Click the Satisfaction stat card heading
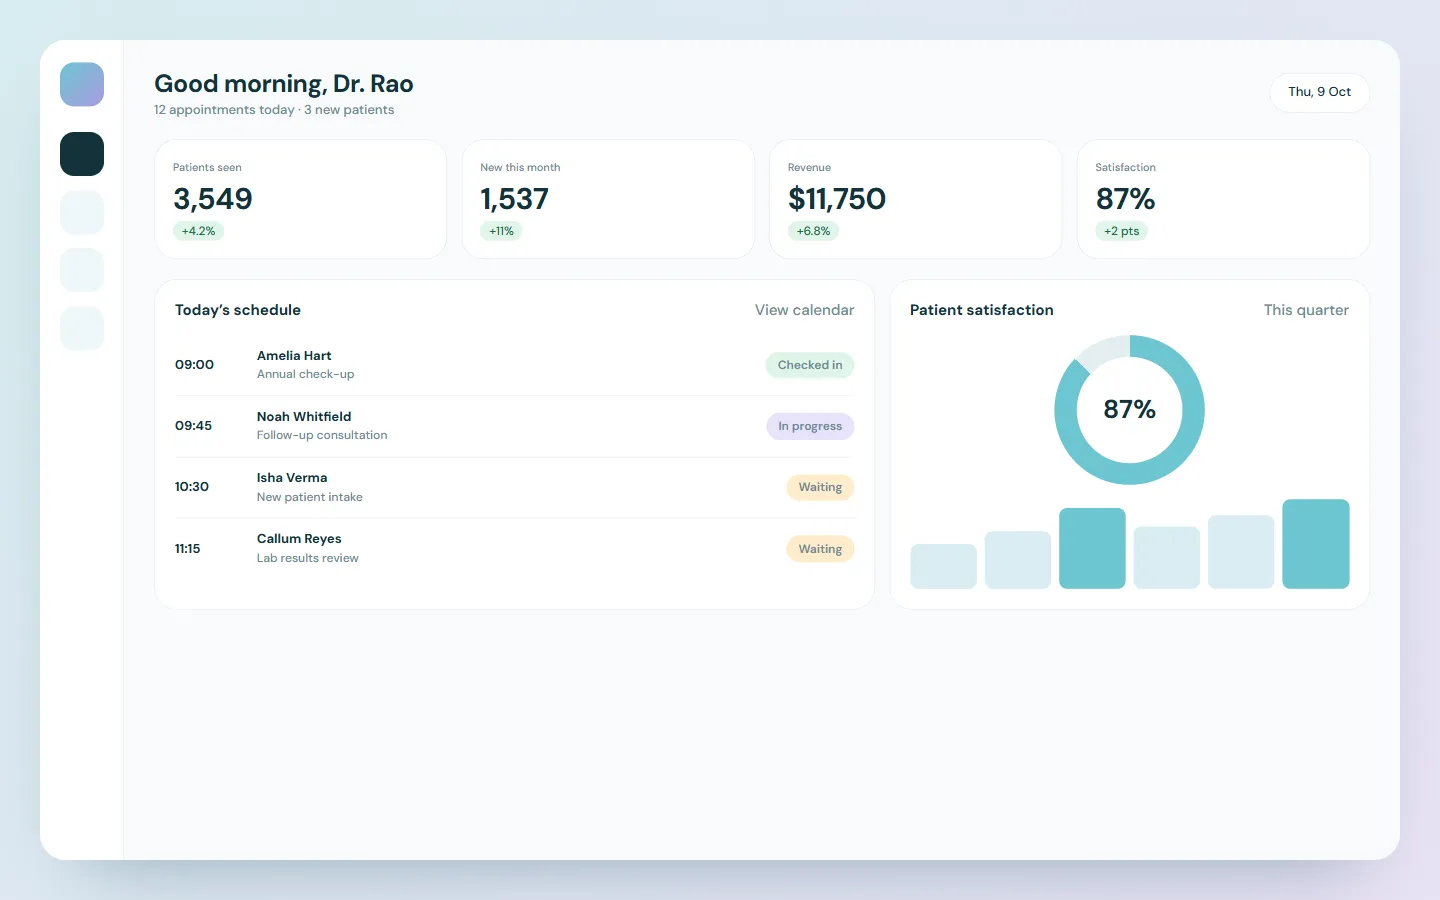1440x900 pixels. (x=1125, y=167)
